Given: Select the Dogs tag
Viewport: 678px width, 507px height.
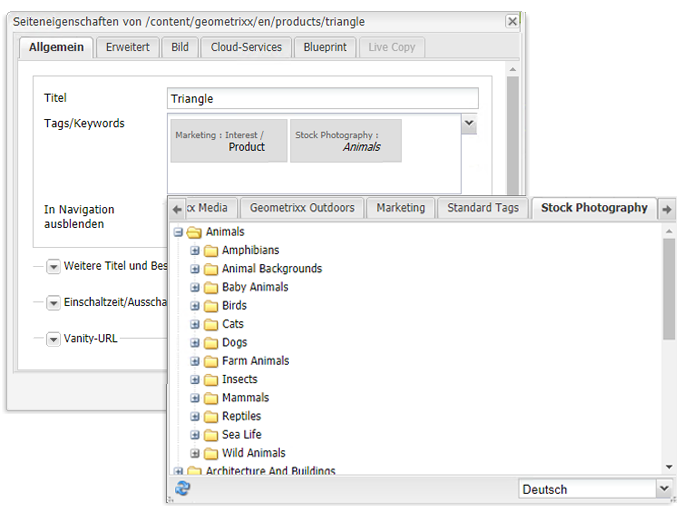Looking at the screenshot, I should (234, 343).
